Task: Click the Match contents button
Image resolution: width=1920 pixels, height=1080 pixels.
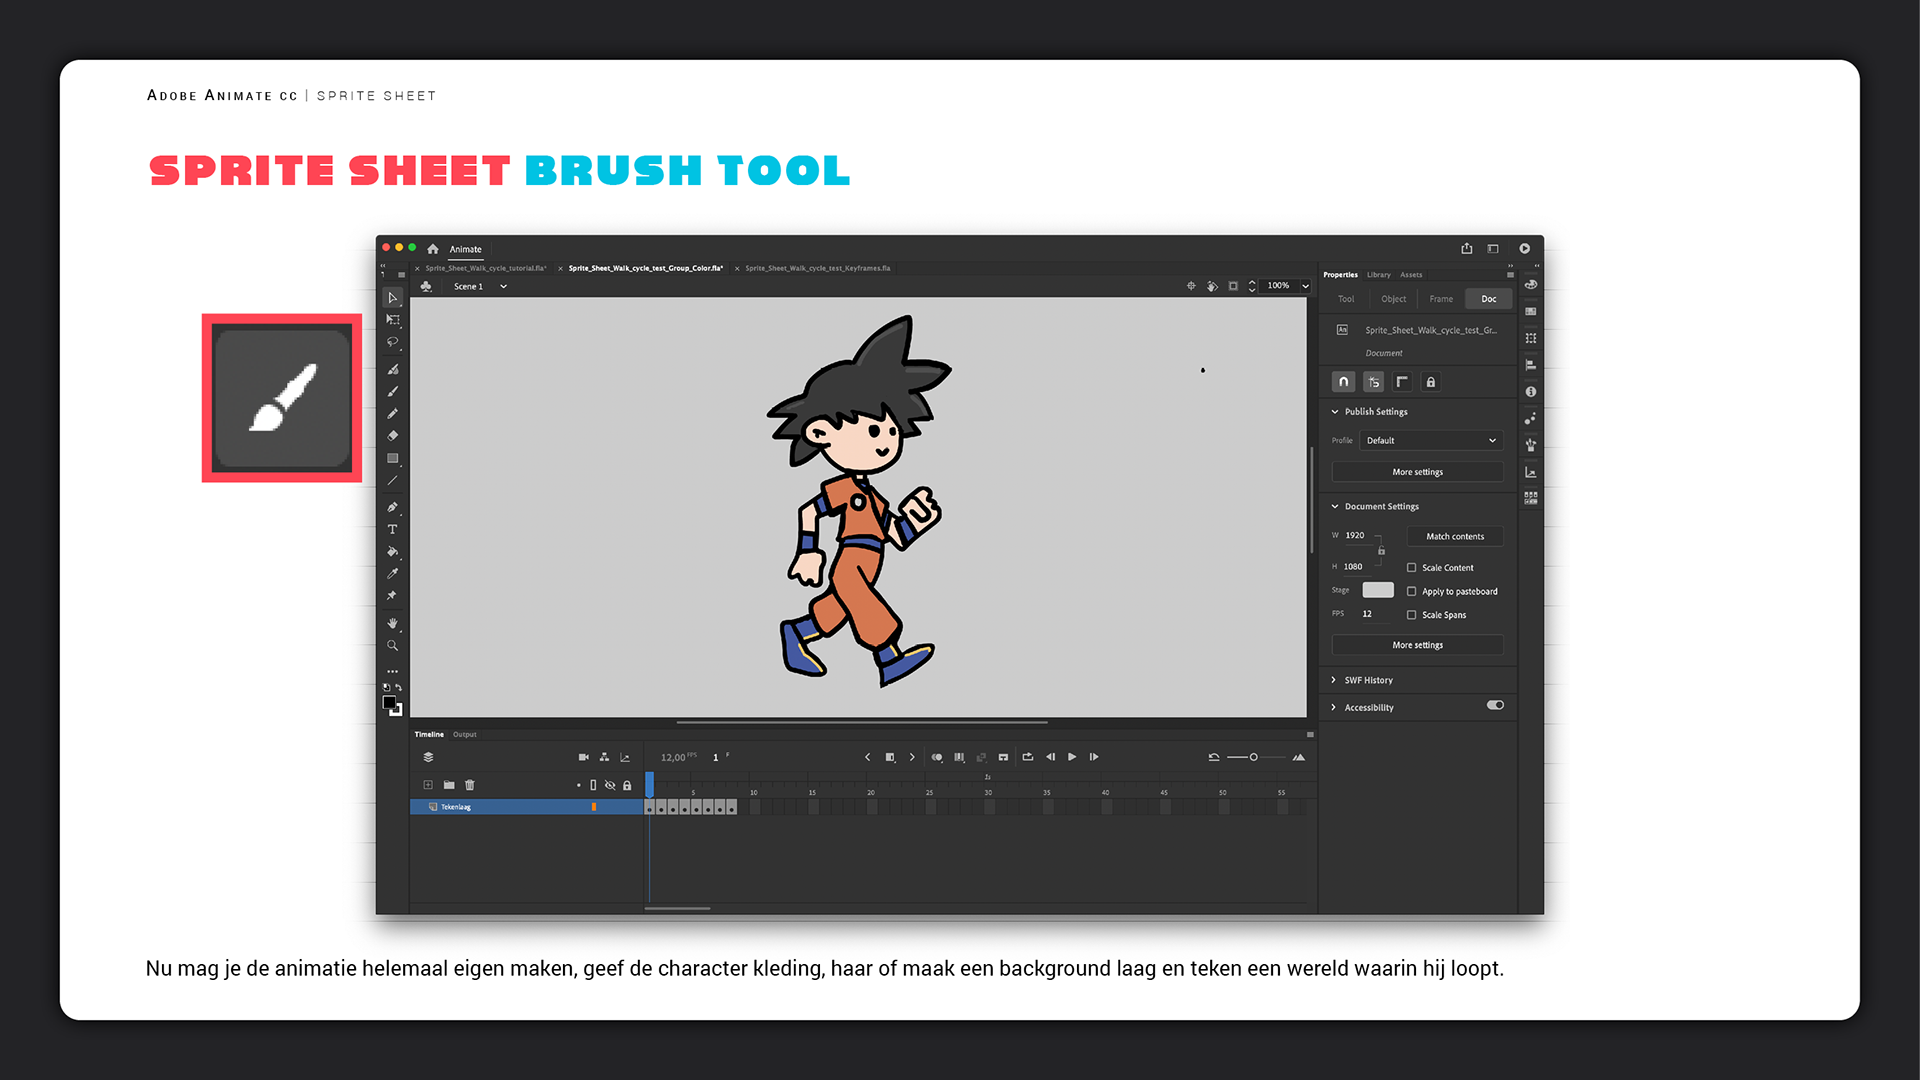Action: (1455, 536)
